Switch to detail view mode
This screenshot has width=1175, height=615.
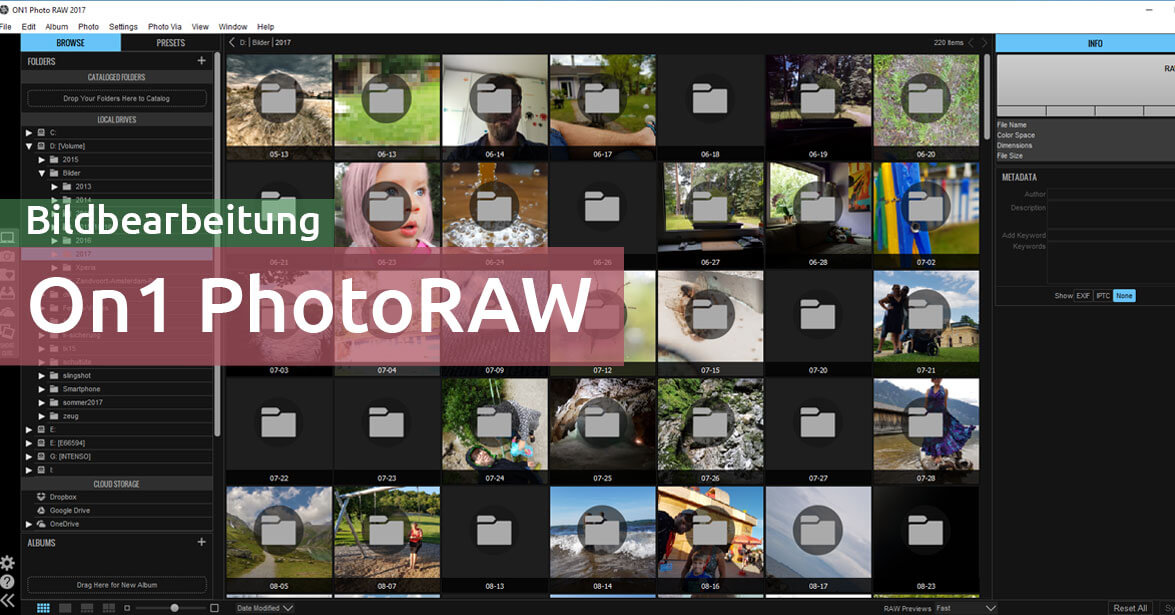pos(65,608)
